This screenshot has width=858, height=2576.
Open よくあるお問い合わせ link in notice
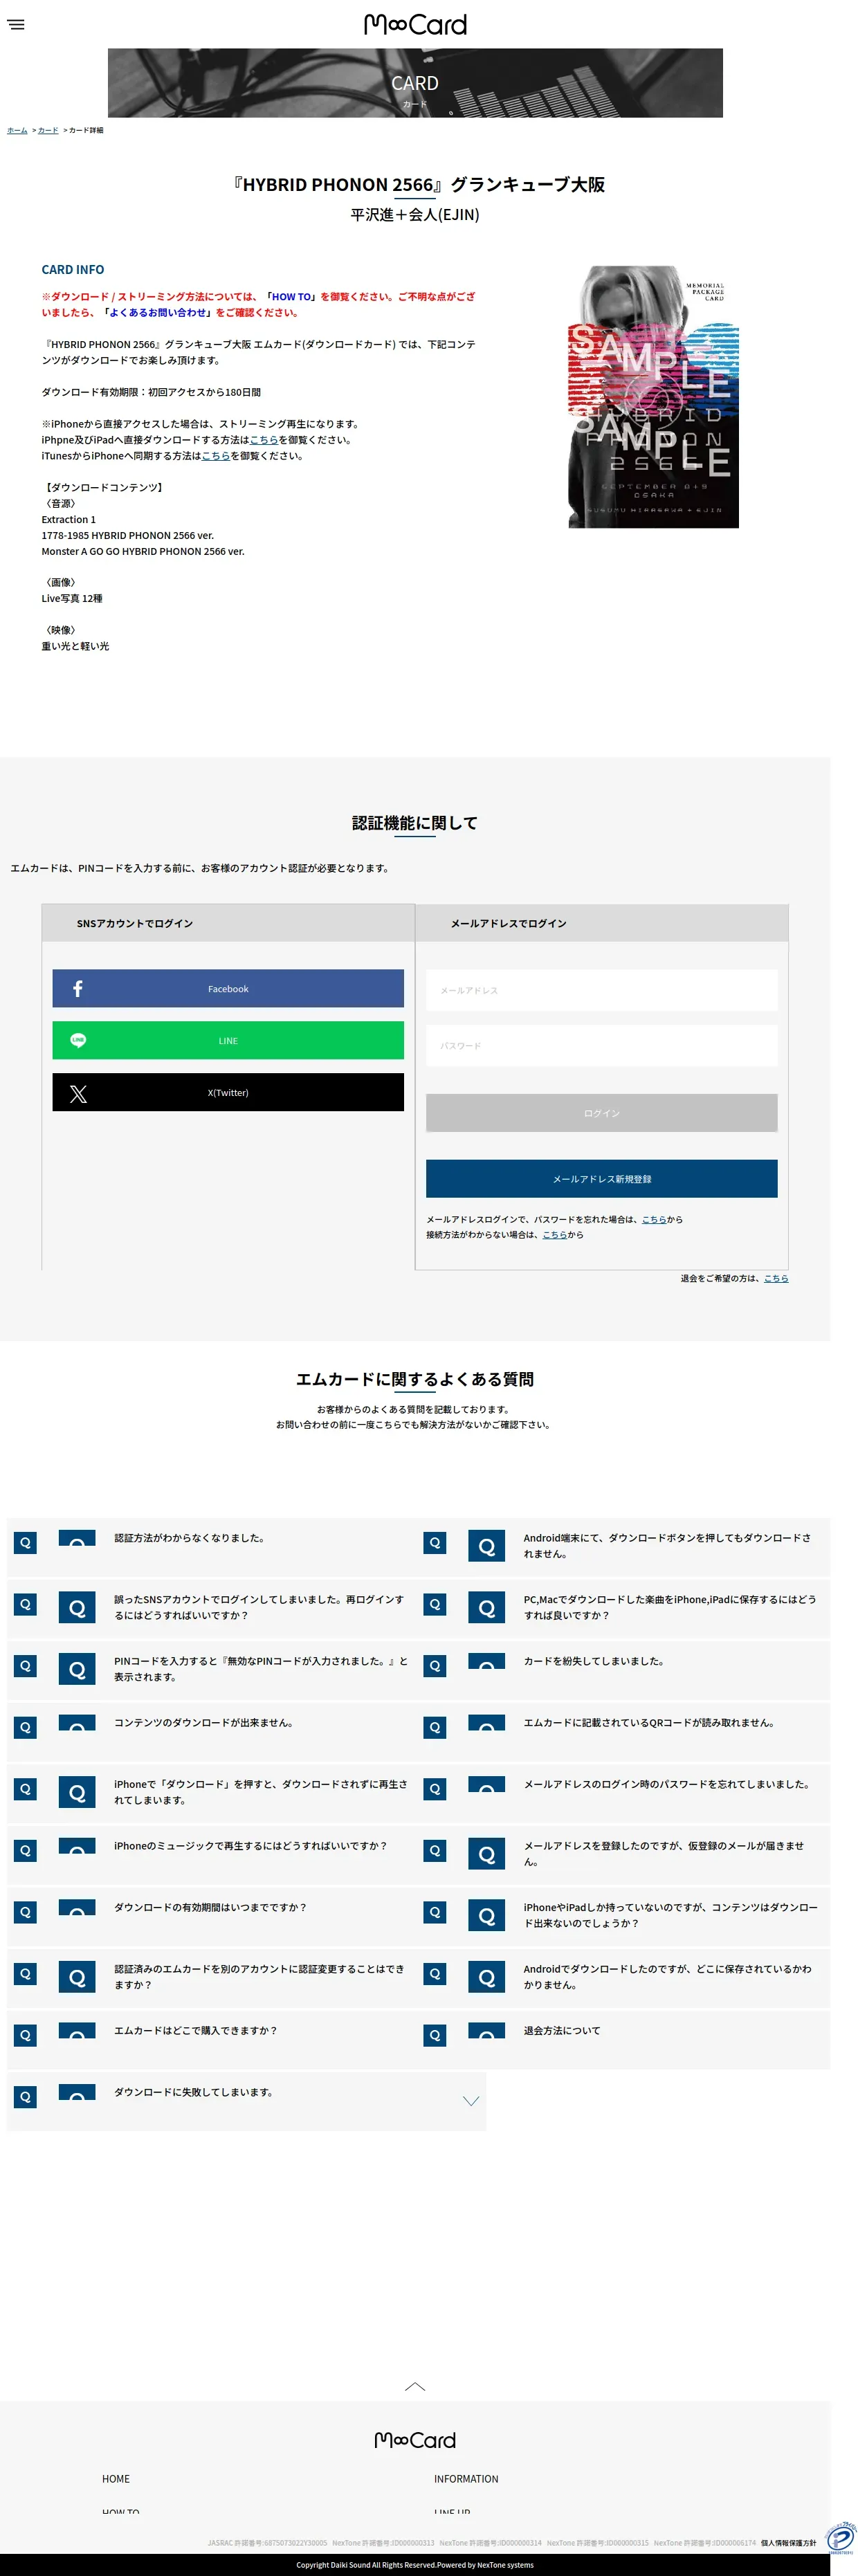158,313
